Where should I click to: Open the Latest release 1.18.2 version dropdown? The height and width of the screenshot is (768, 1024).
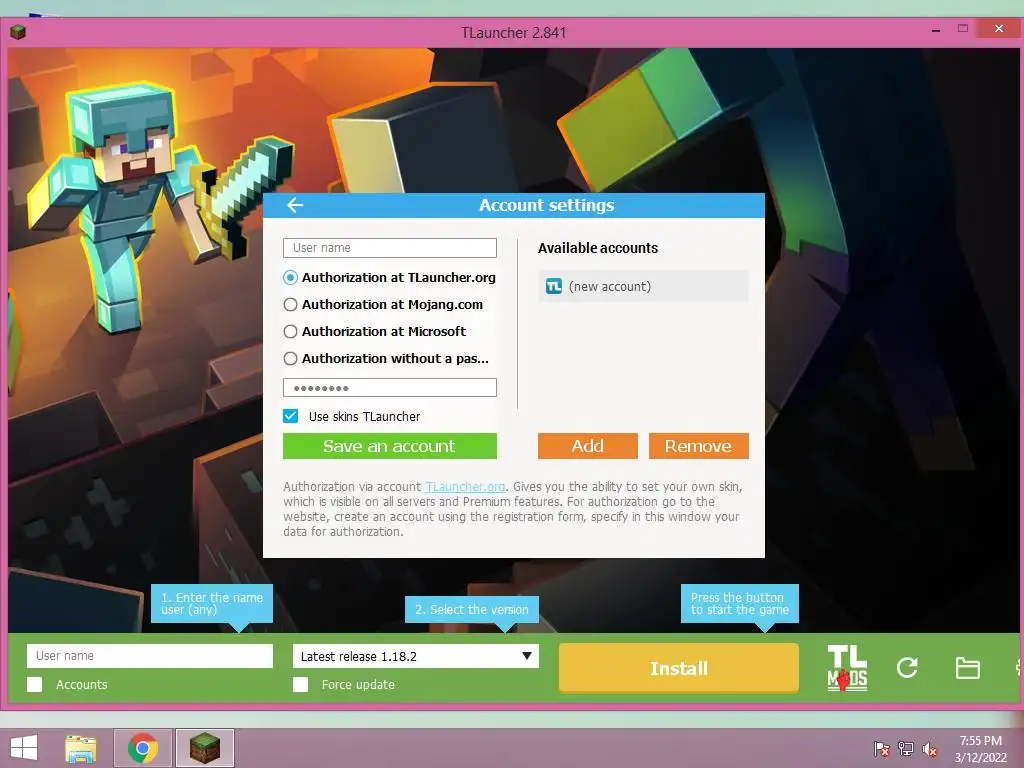tap(416, 656)
